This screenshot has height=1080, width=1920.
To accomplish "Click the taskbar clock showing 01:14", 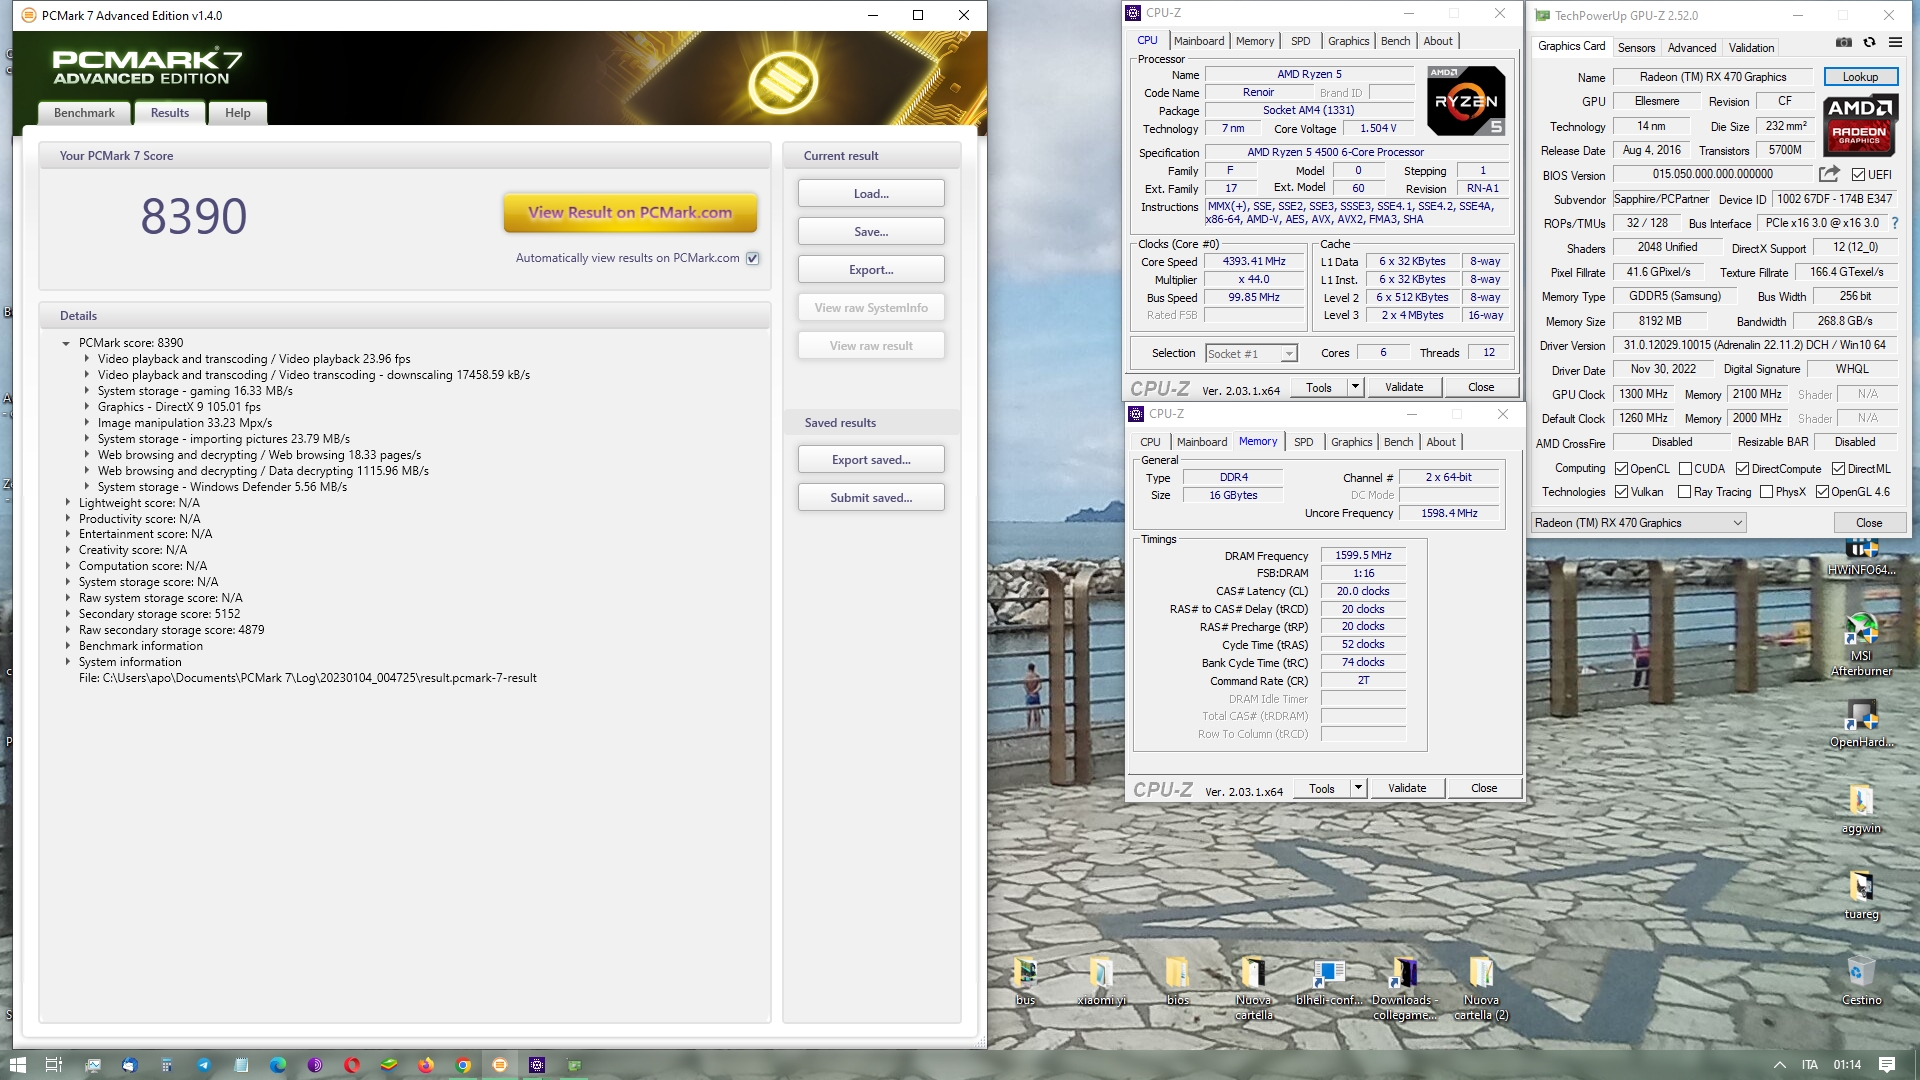I will 1847,1065.
